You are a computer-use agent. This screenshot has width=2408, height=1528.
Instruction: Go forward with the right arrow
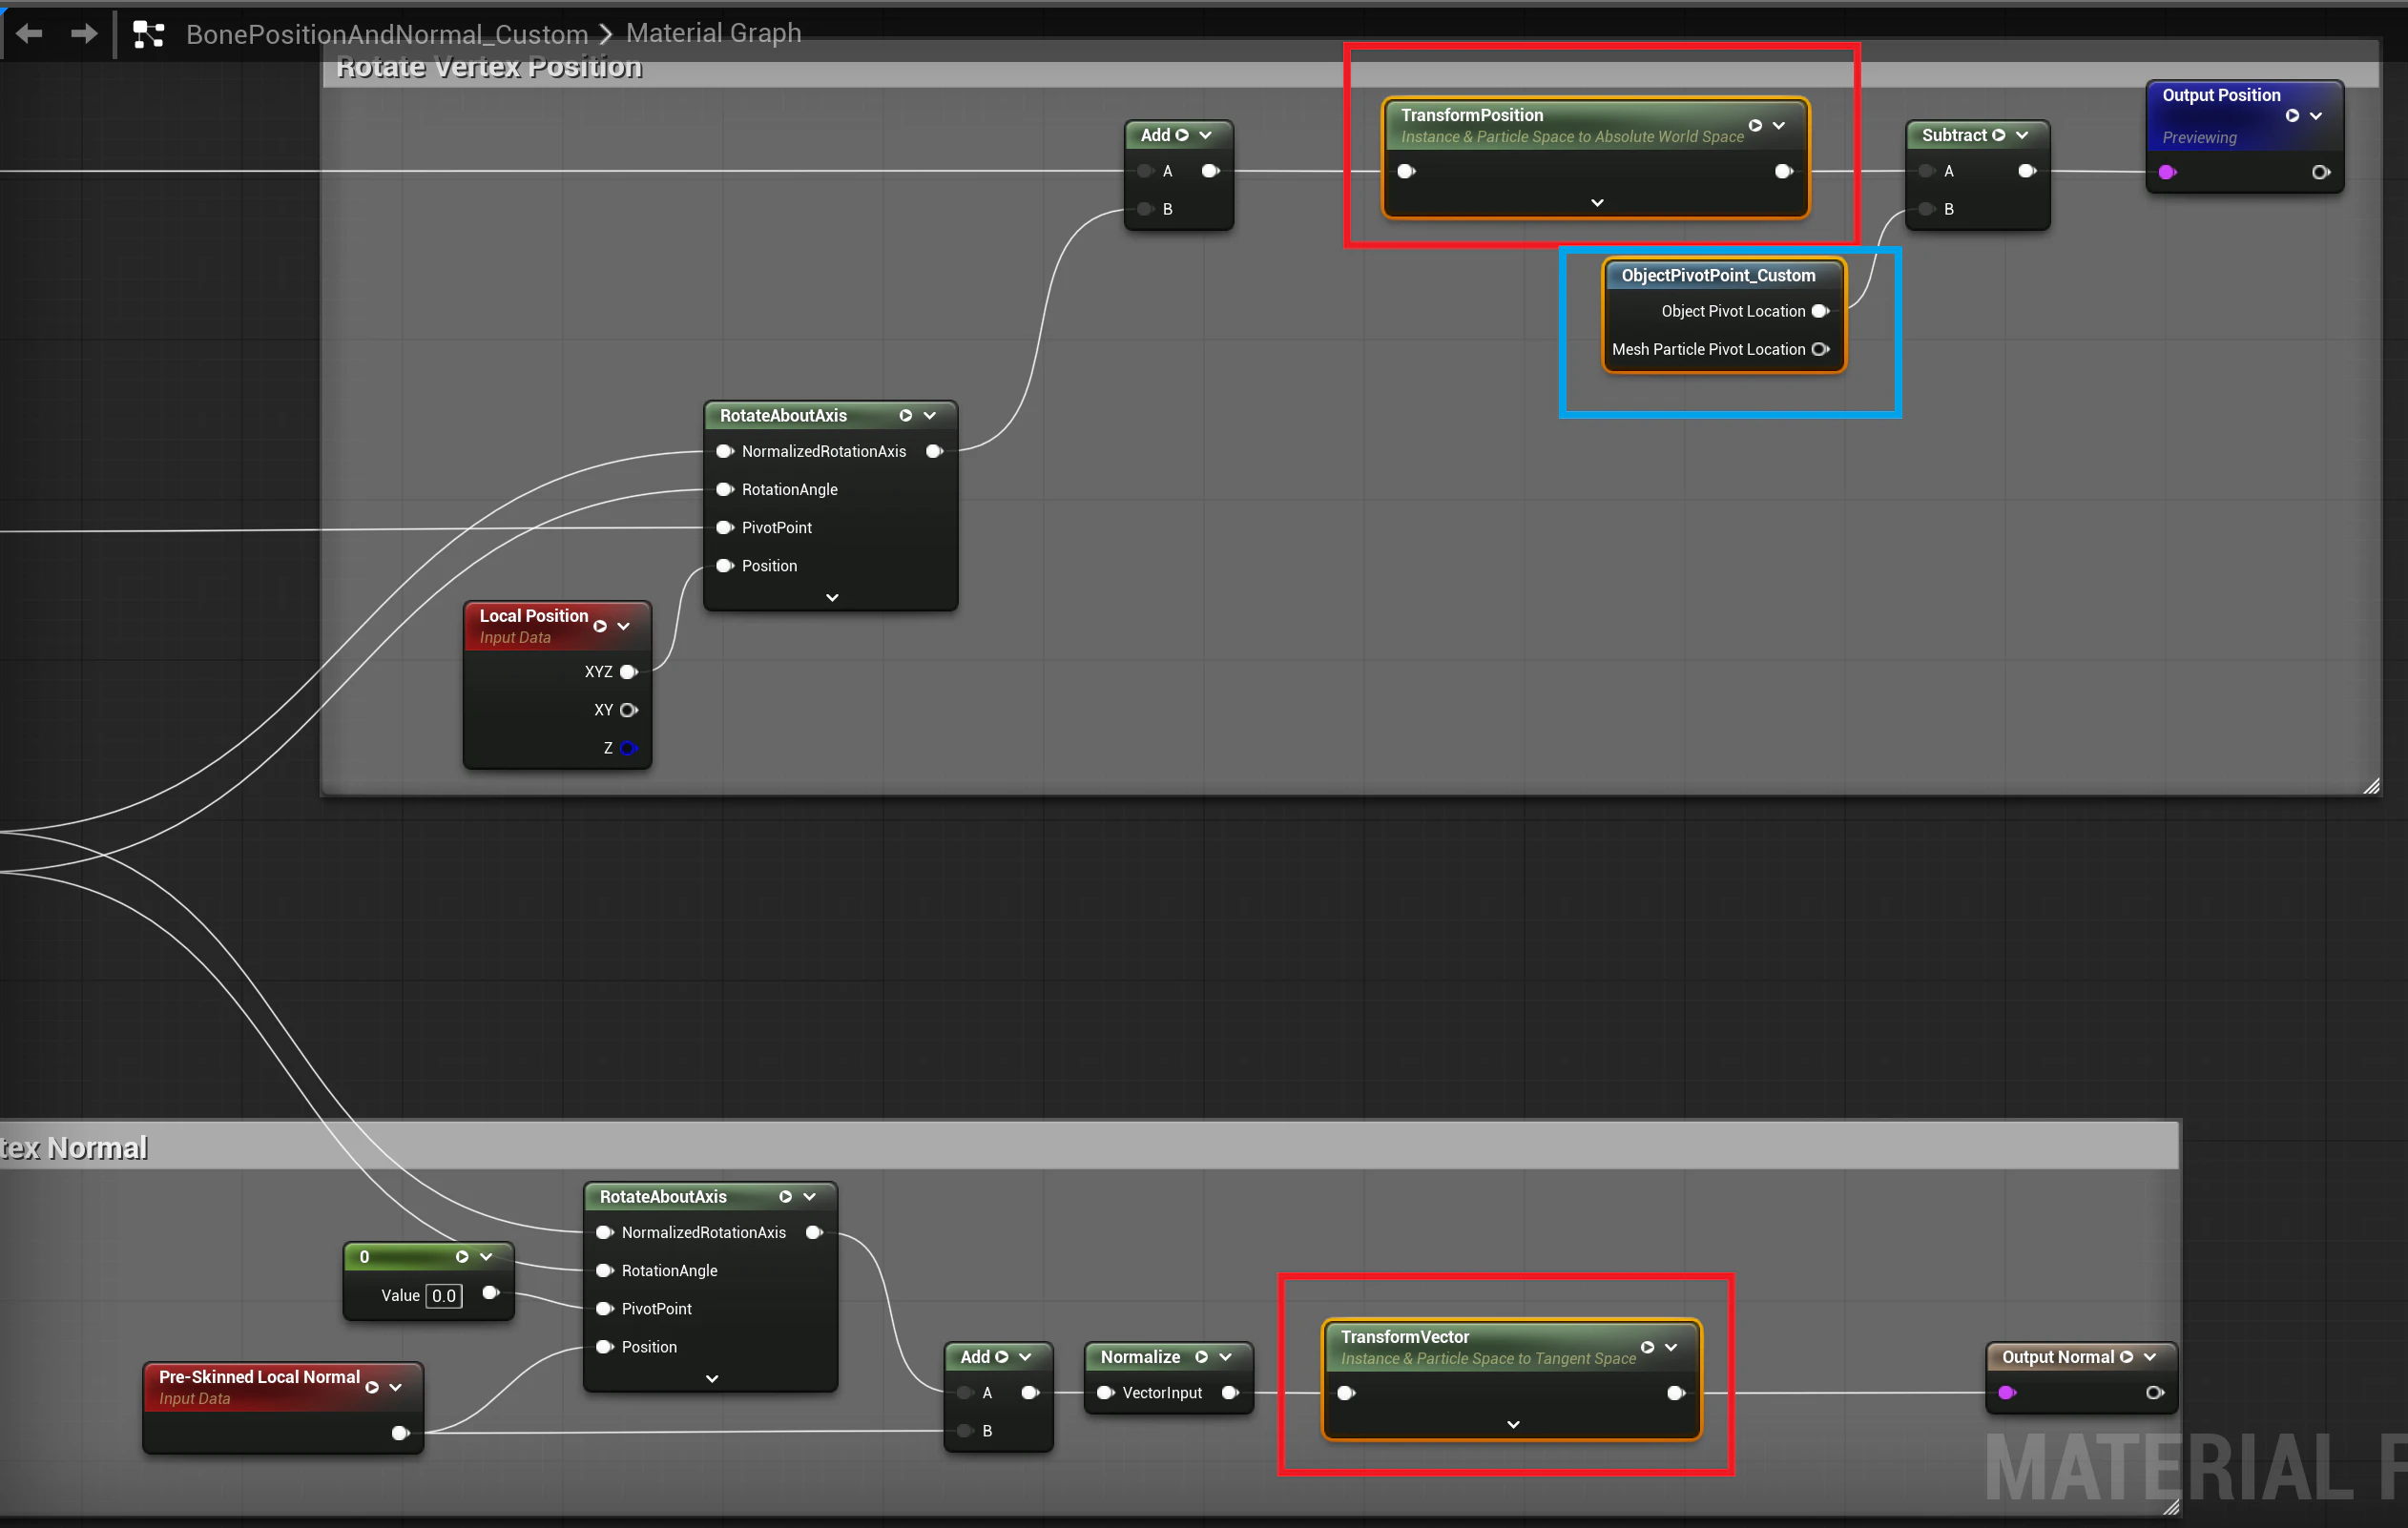[x=84, y=33]
